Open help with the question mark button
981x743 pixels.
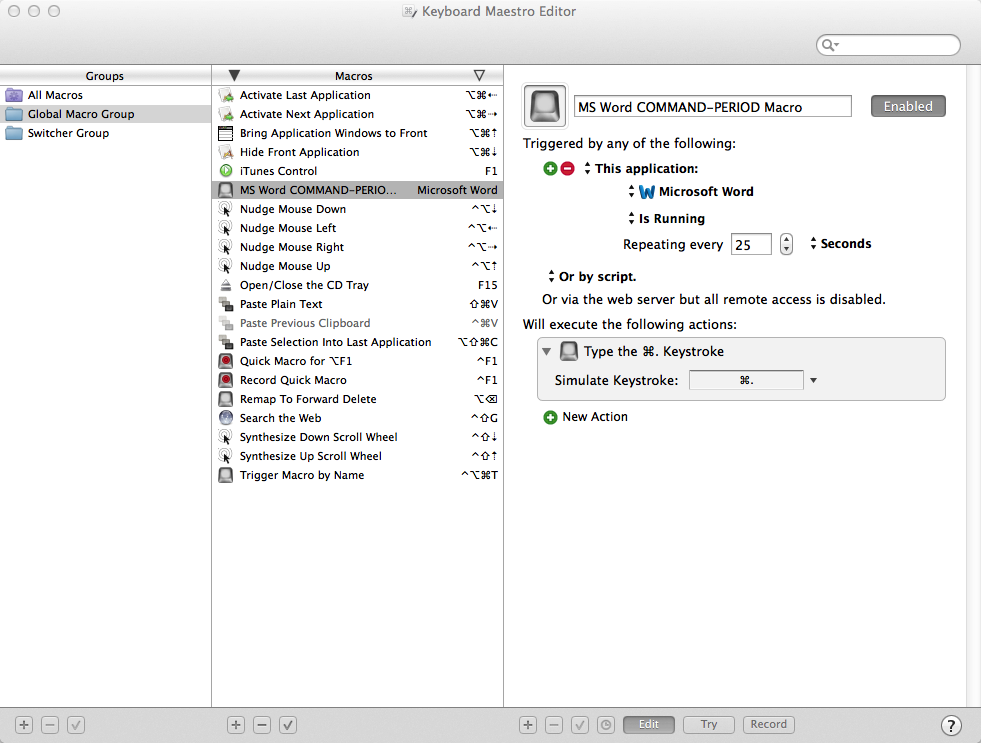coord(951,725)
